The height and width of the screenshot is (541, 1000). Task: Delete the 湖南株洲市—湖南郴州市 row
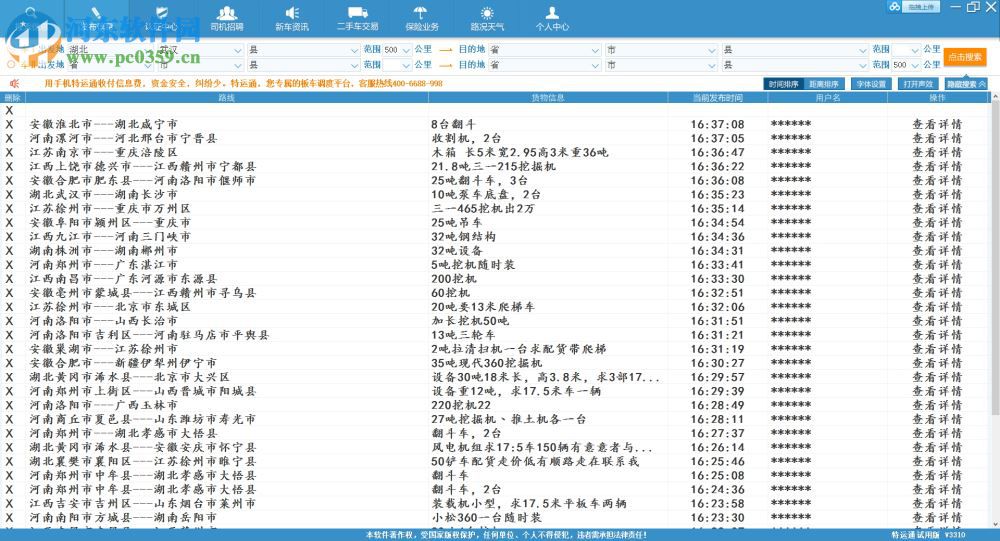point(9,251)
